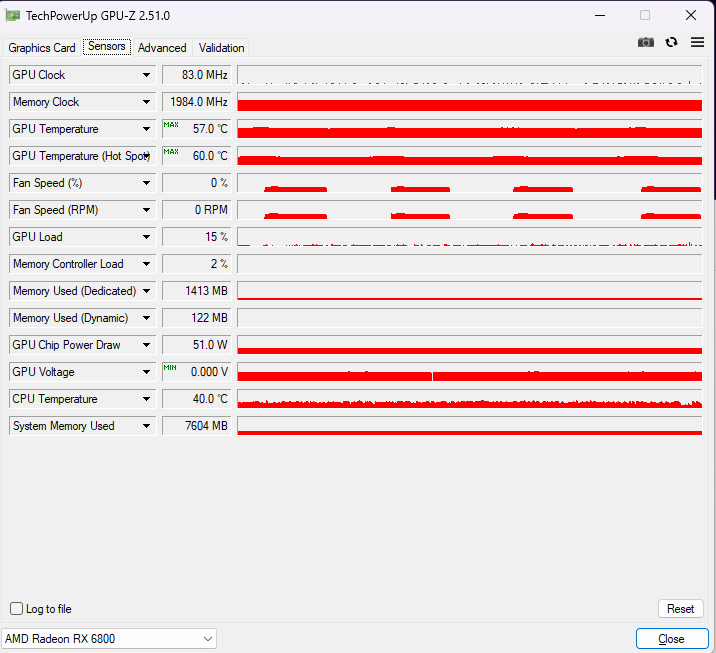The height and width of the screenshot is (653, 716).
Task: Click the GPU Clock history graph
Action: tap(469, 75)
